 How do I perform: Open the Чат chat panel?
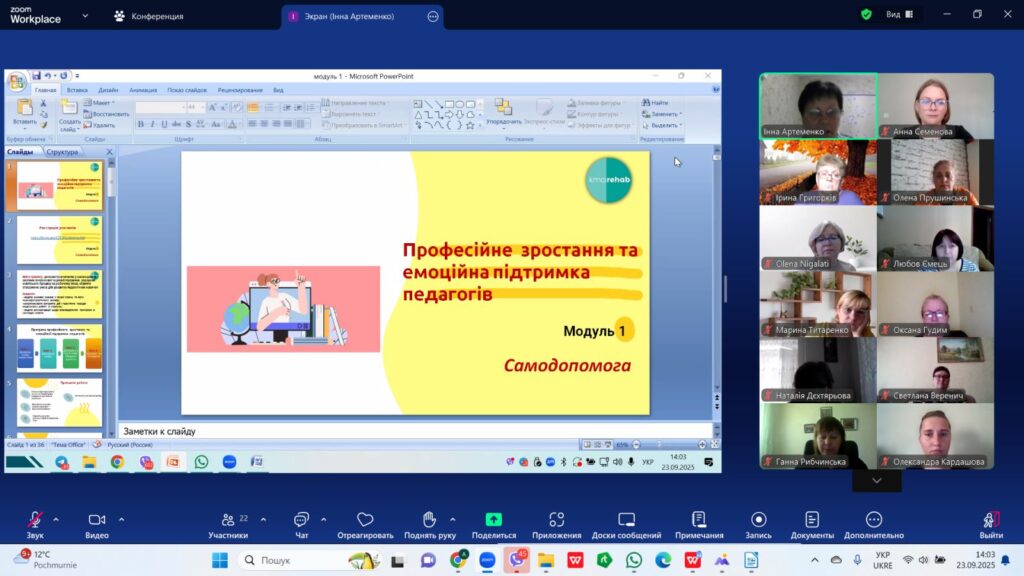coord(301,521)
